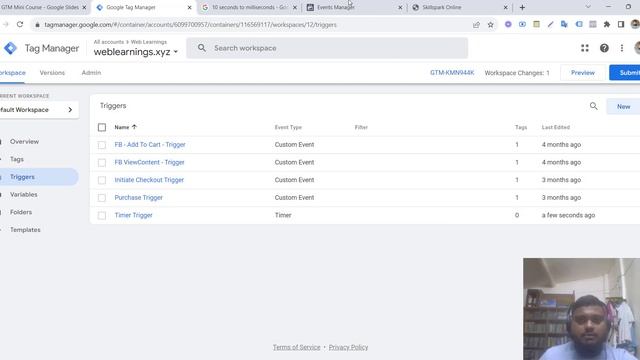Check the Timer Trigger checkbox

pos(102,215)
